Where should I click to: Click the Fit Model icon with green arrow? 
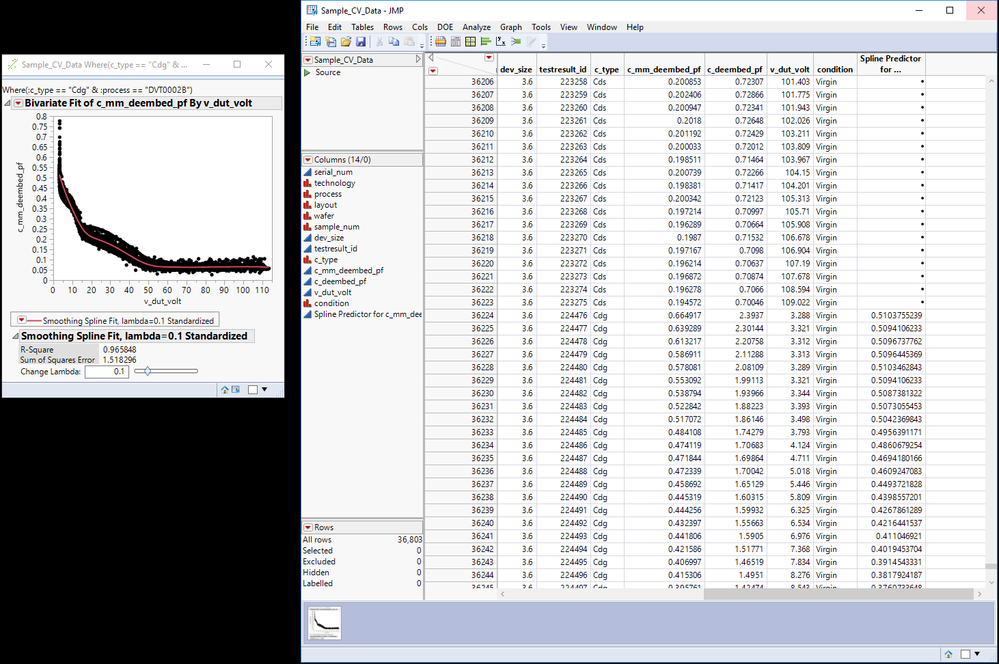516,42
